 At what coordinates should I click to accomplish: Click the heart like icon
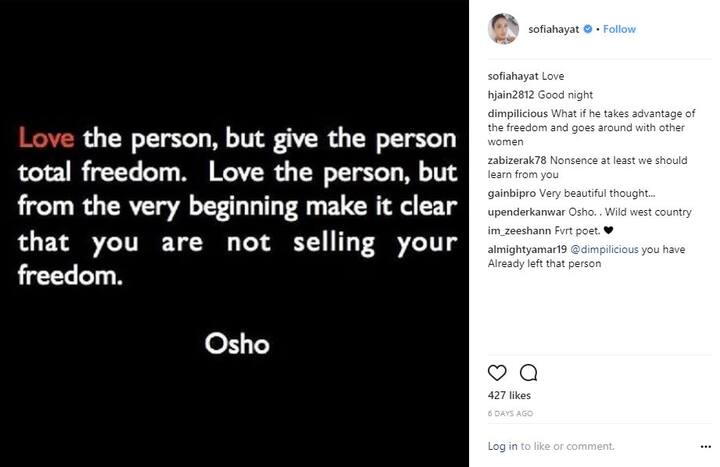point(497,373)
